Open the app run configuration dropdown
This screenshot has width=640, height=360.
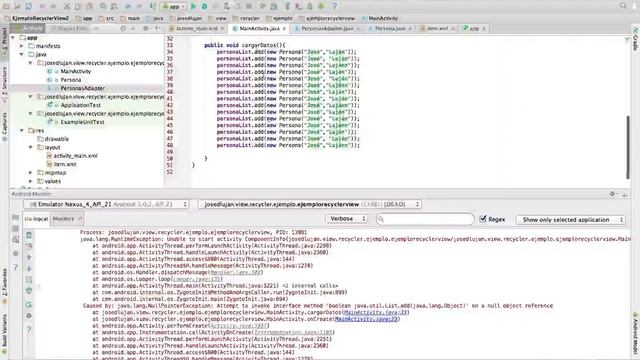click(173, 6)
